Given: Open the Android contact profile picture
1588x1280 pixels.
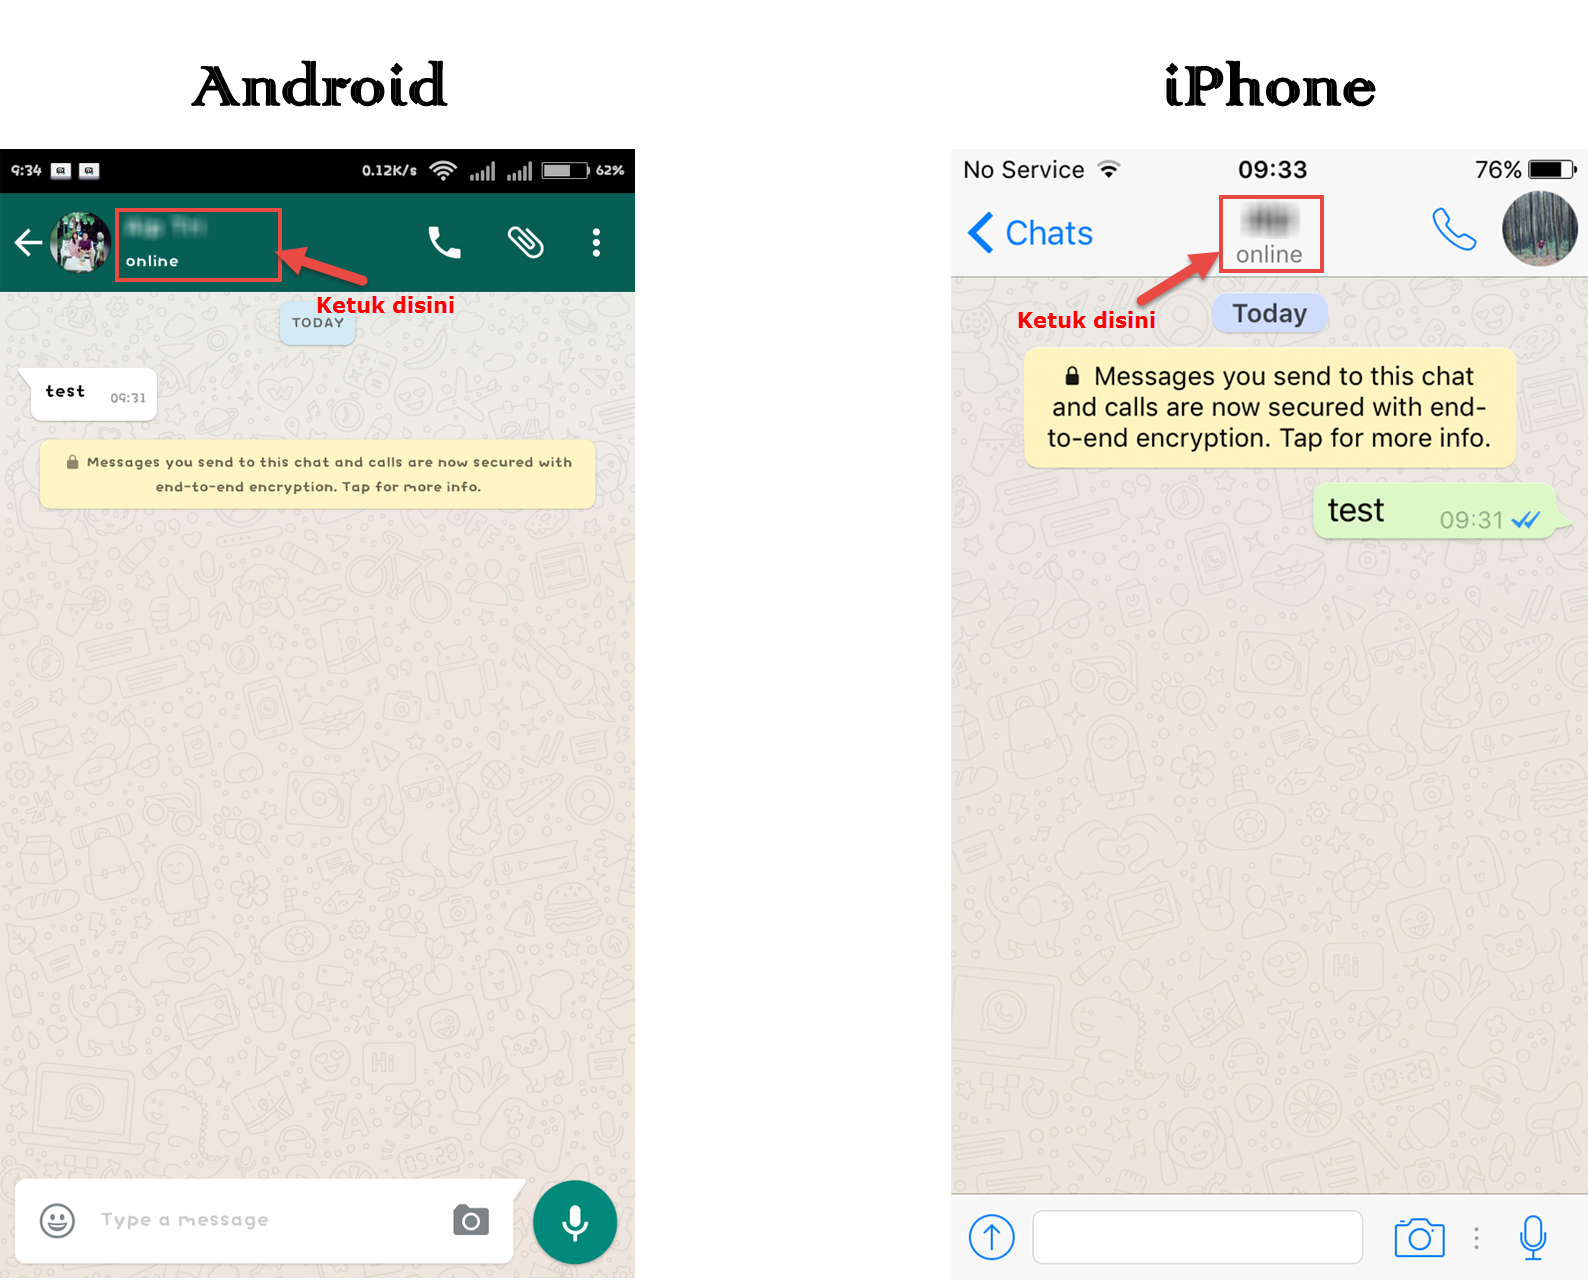Looking at the screenshot, I should point(81,242).
